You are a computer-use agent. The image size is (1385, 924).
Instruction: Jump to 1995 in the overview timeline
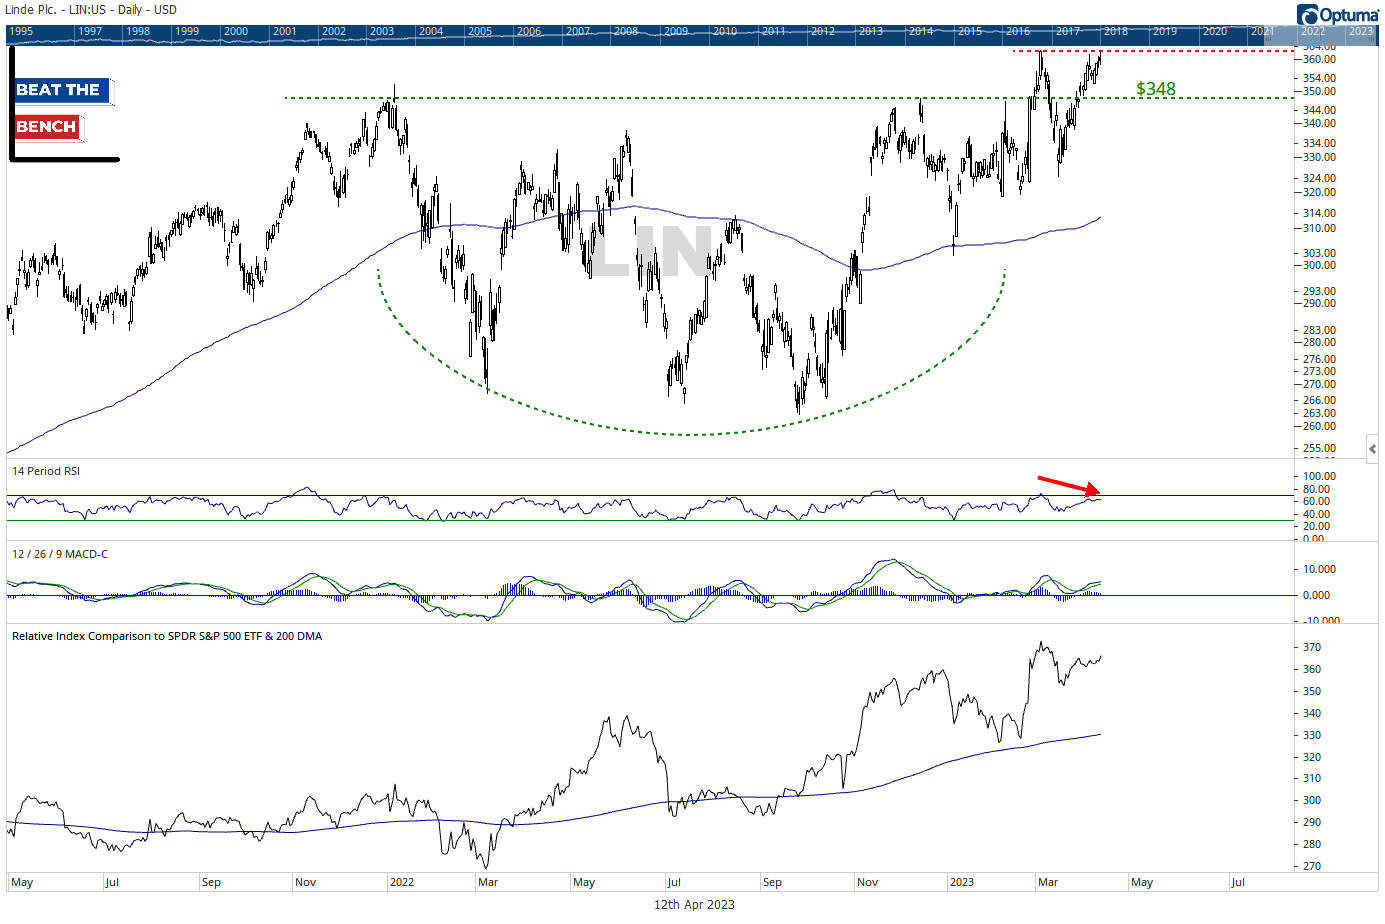point(21,31)
